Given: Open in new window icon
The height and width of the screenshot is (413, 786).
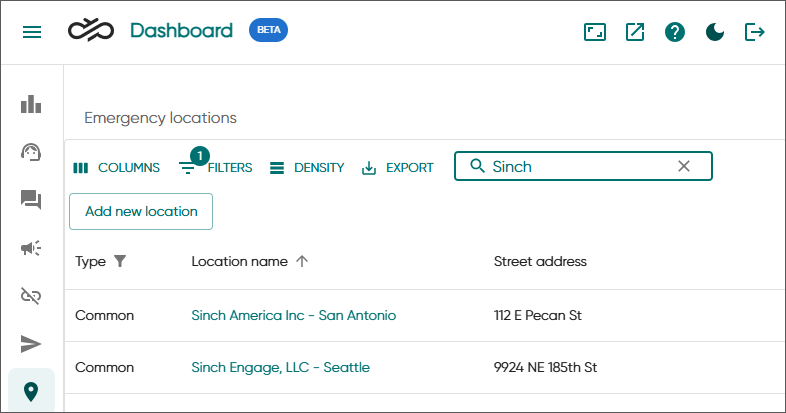Looking at the screenshot, I should pyautogui.click(x=635, y=32).
